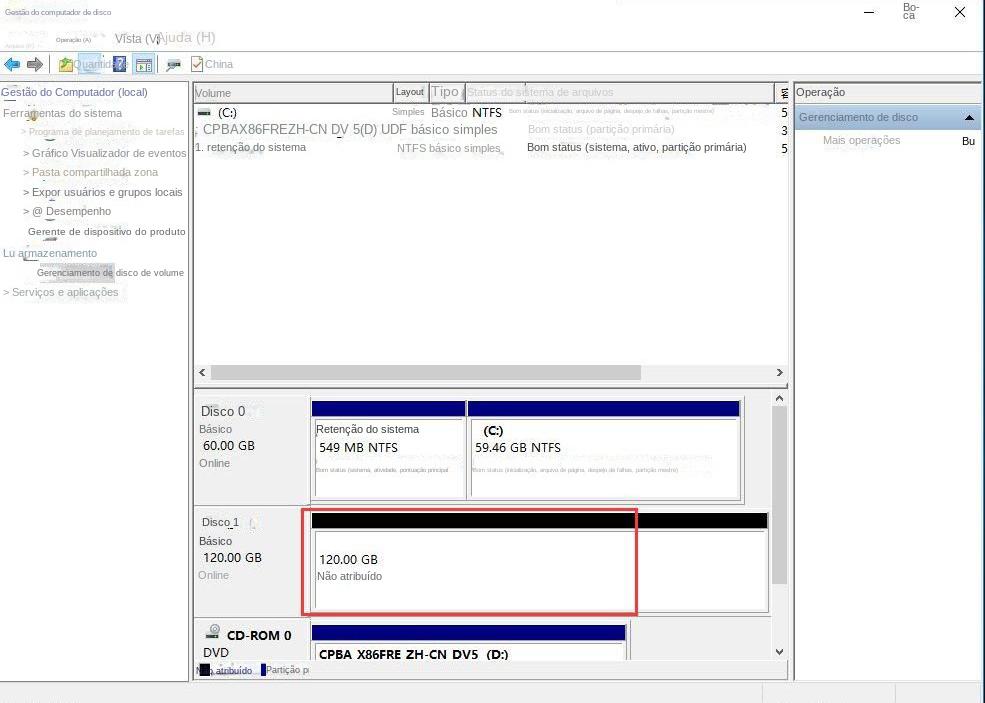Click Mais operações in Operação pane

pyautogui.click(x=861, y=140)
